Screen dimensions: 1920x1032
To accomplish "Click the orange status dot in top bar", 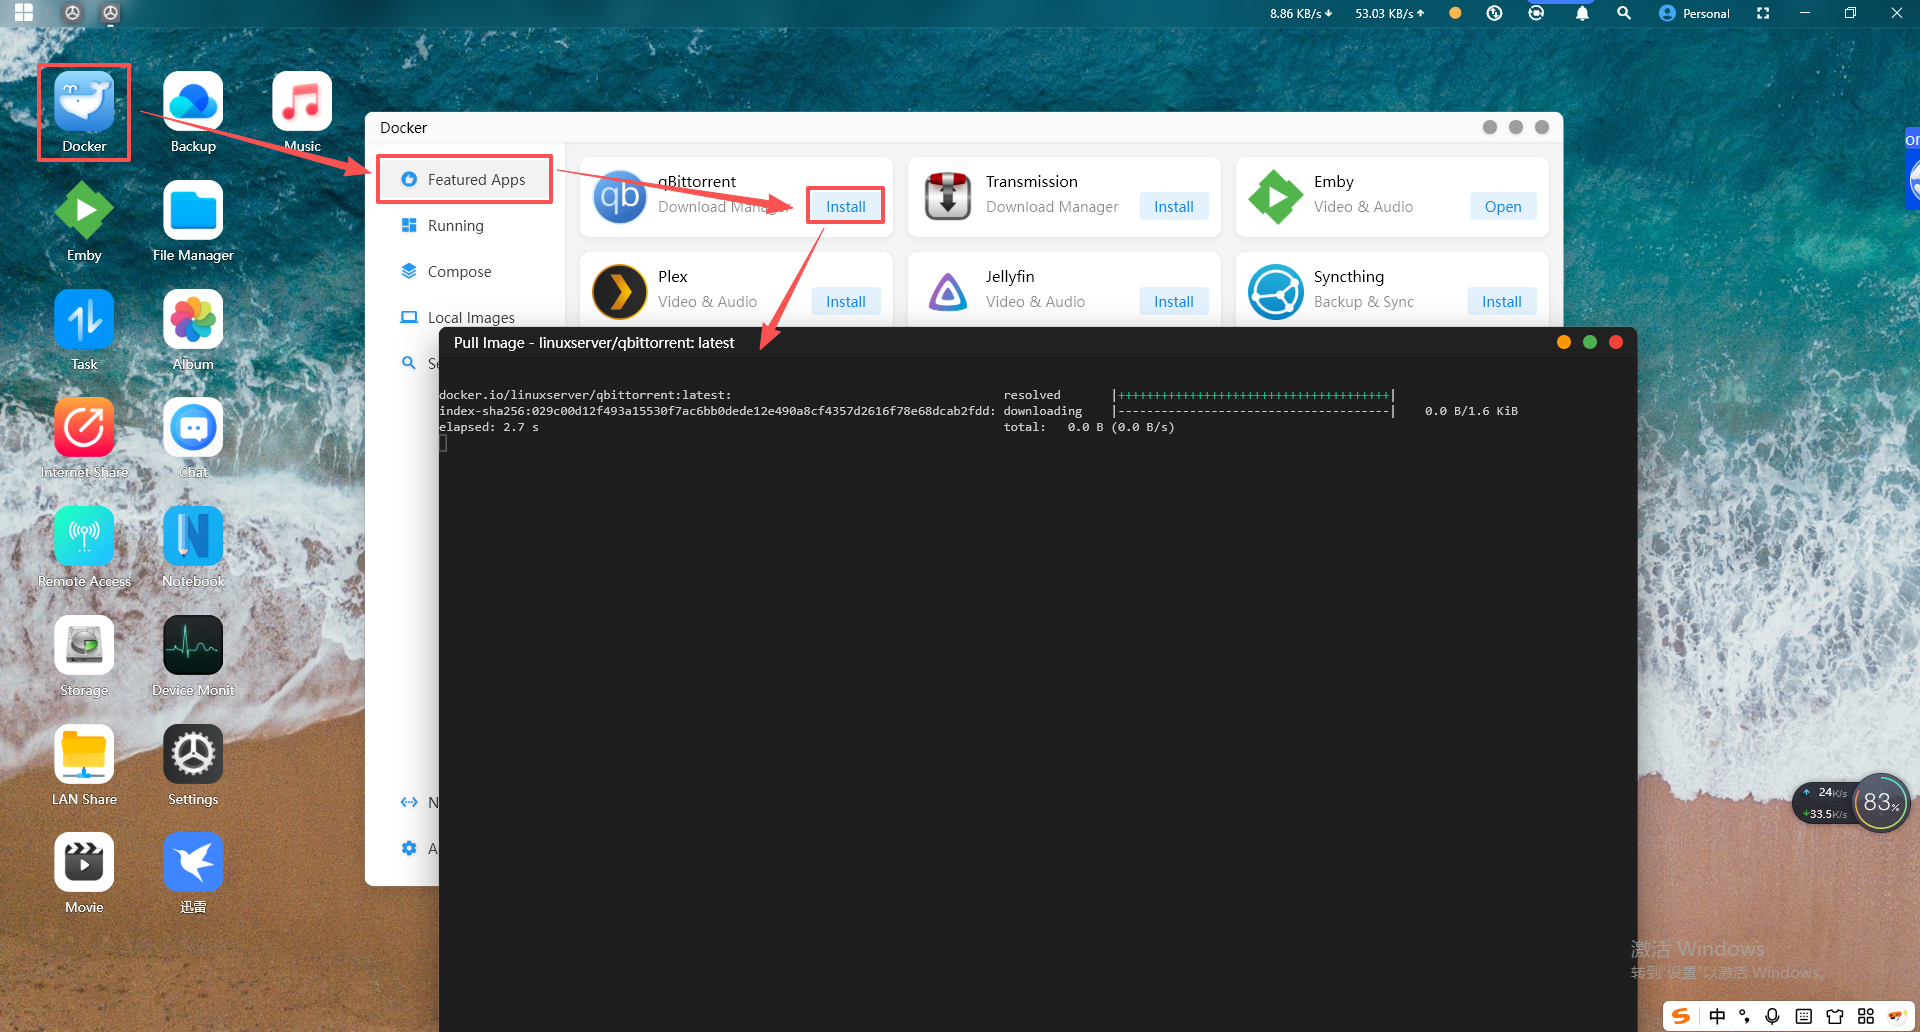I will [1455, 13].
